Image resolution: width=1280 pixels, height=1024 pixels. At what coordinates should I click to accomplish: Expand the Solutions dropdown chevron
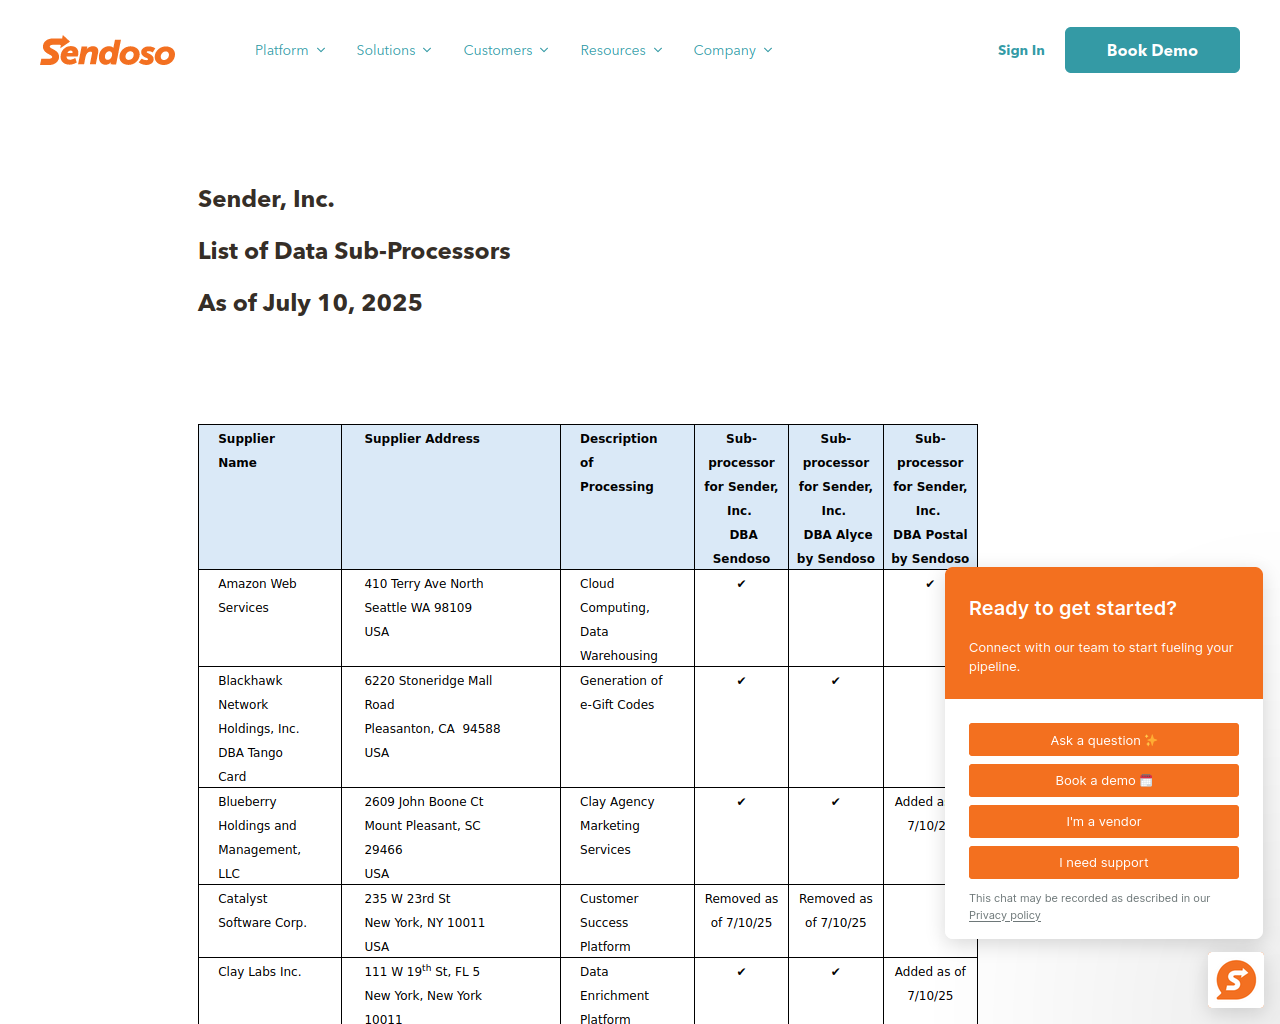coord(427,50)
